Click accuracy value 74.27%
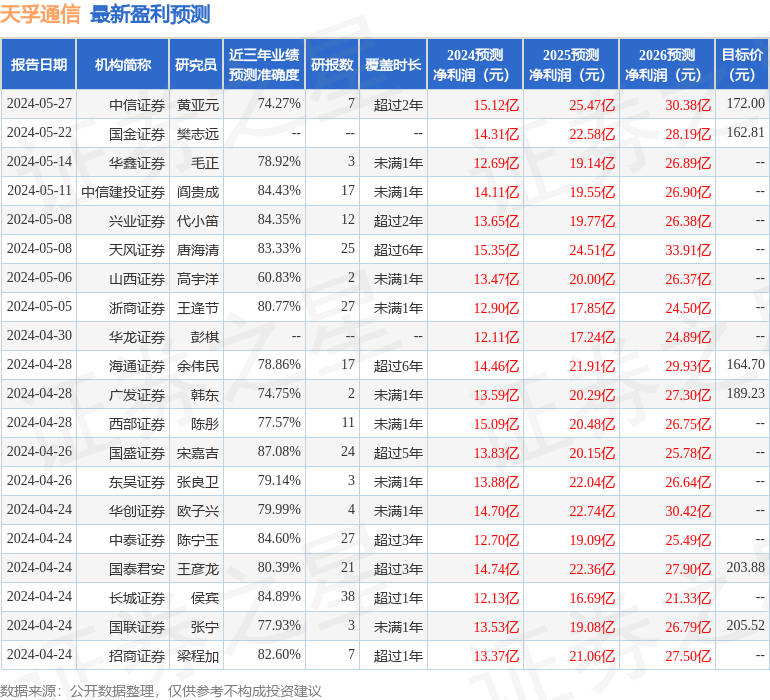 [279, 104]
